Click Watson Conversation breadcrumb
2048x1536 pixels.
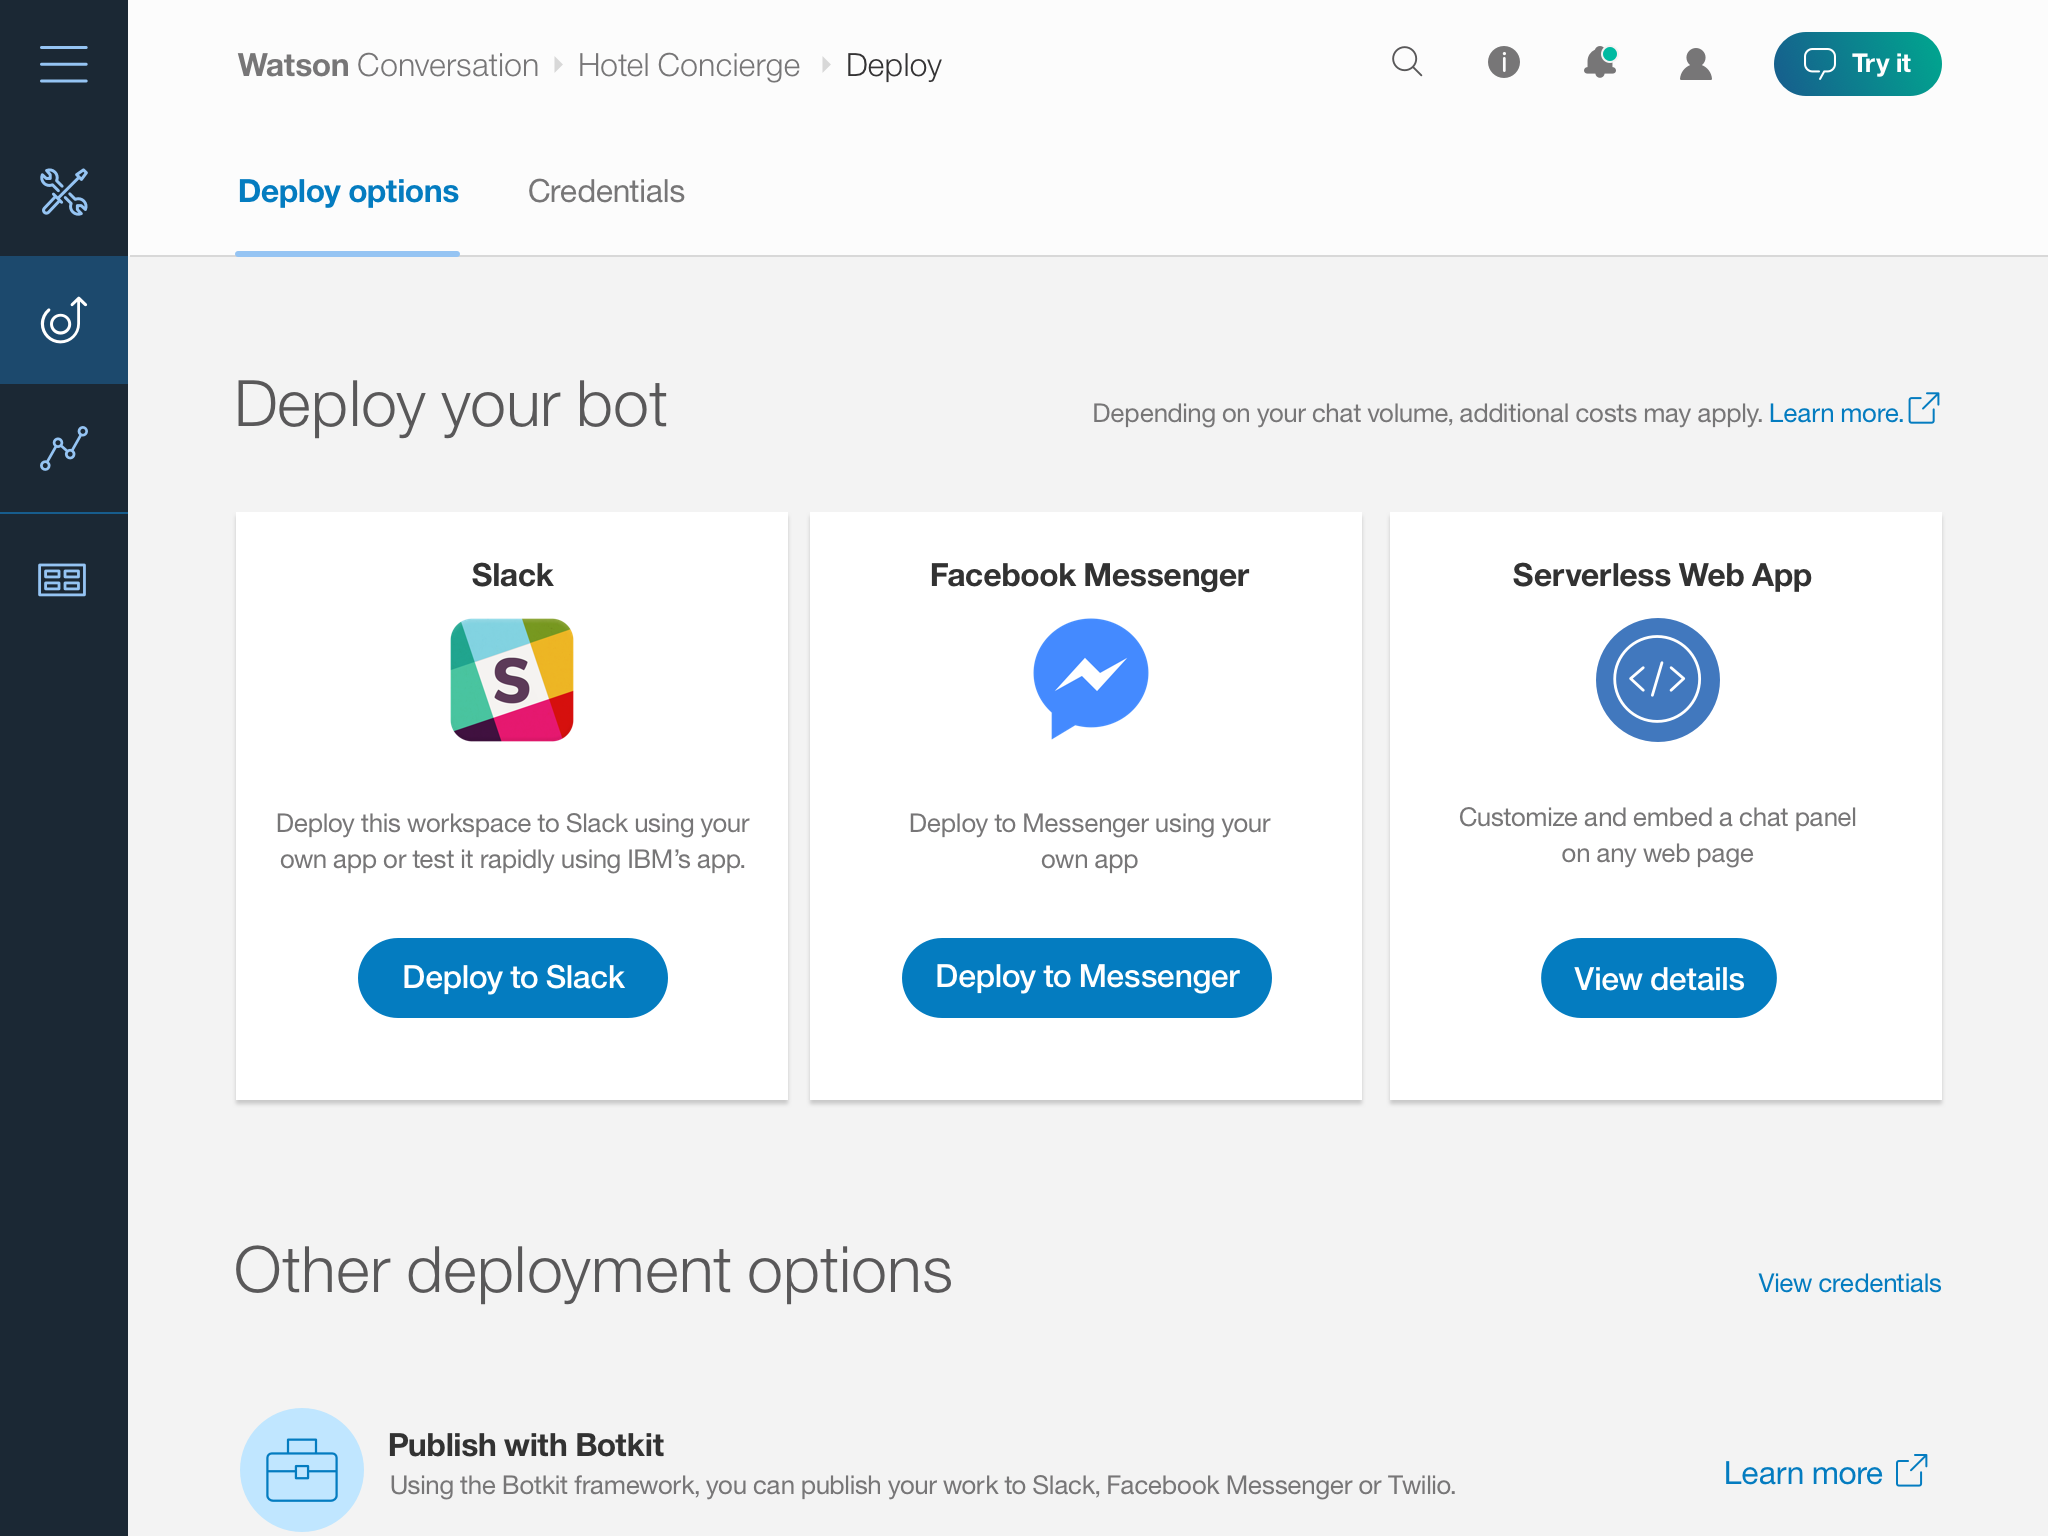tap(388, 65)
